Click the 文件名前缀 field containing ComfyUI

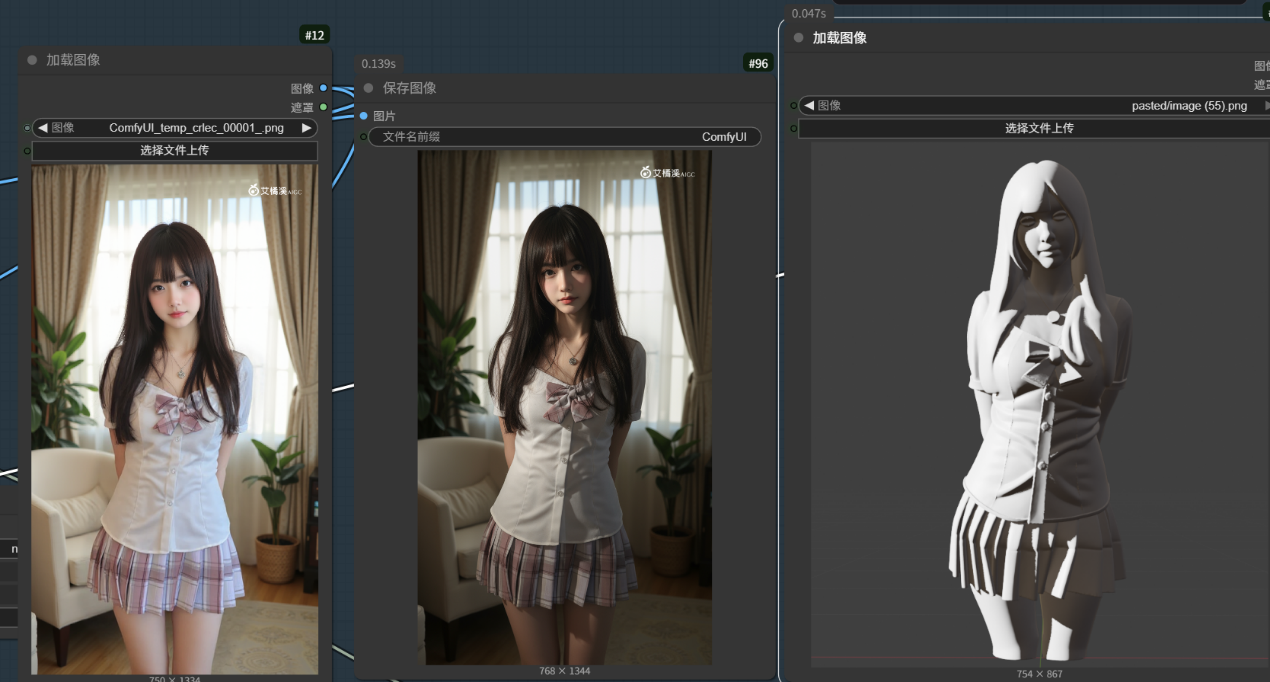point(565,137)
